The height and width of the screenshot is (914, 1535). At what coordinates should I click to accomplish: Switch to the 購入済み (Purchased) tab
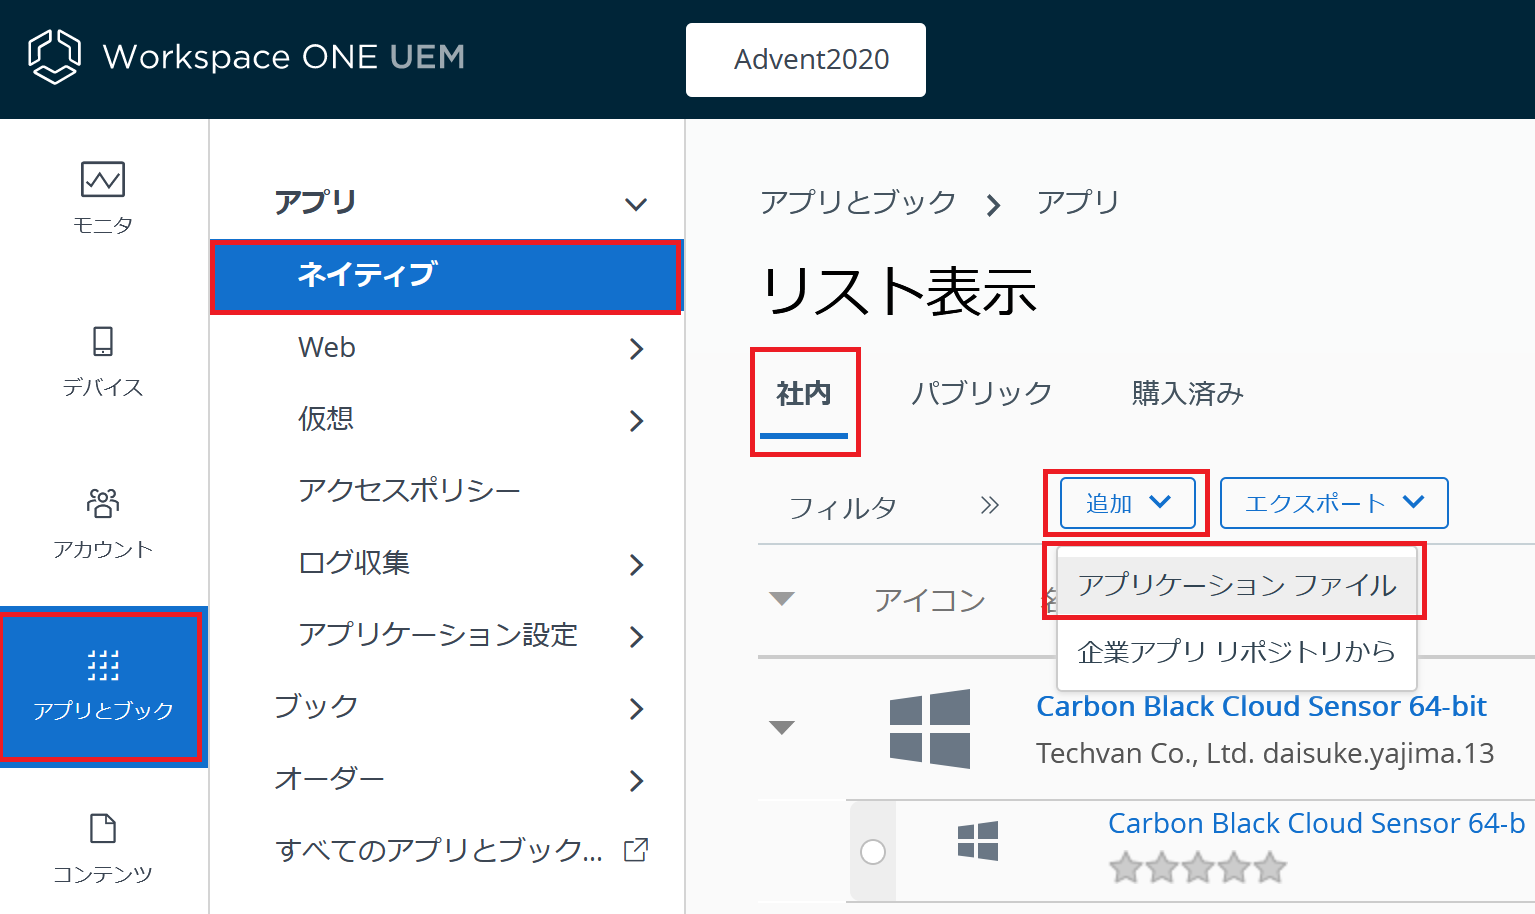(x=1187, y=393)
